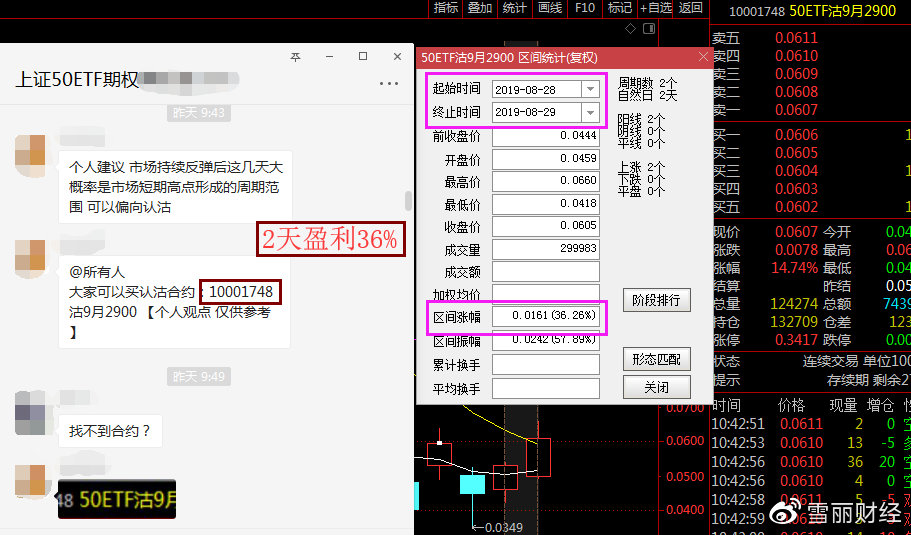Click 返回 to go back
Image resolution: width=911 pixels, height=535 pixels.
(691, 8)
